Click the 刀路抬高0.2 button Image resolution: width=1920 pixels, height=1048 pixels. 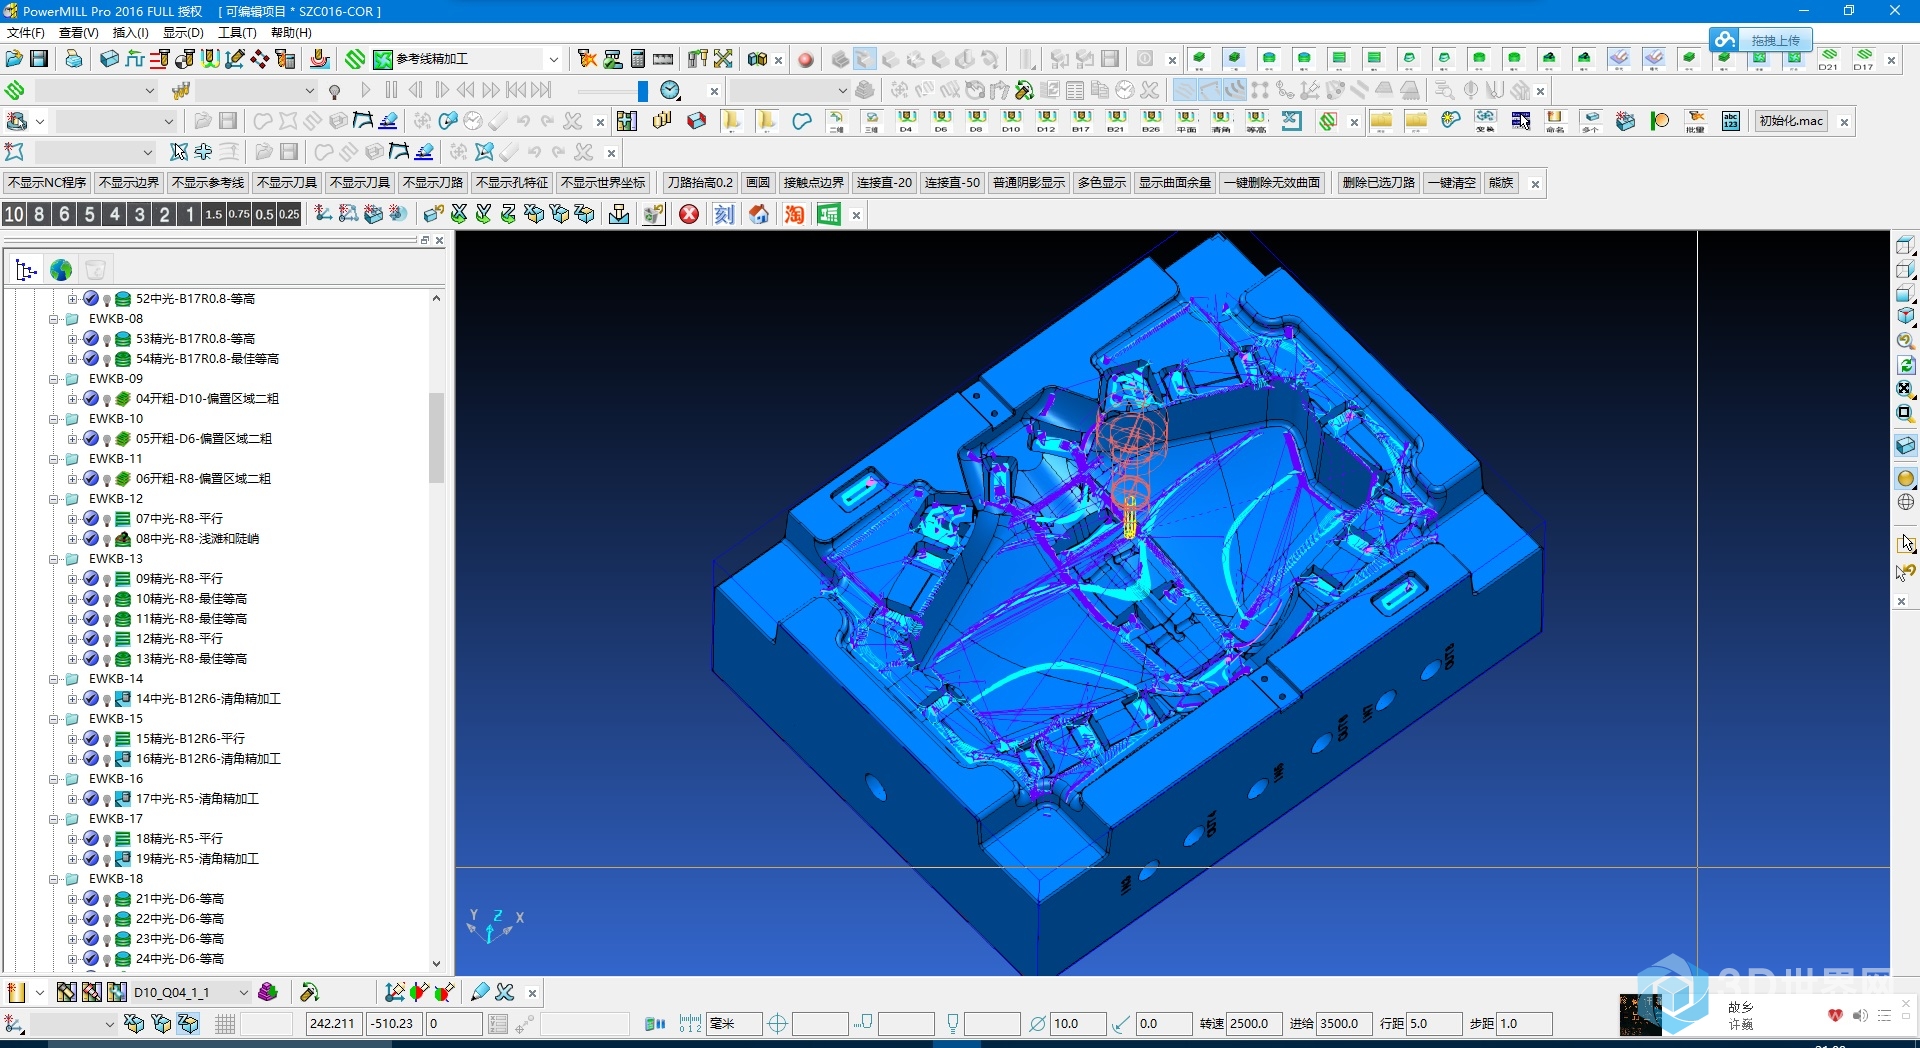pos(700,183)
